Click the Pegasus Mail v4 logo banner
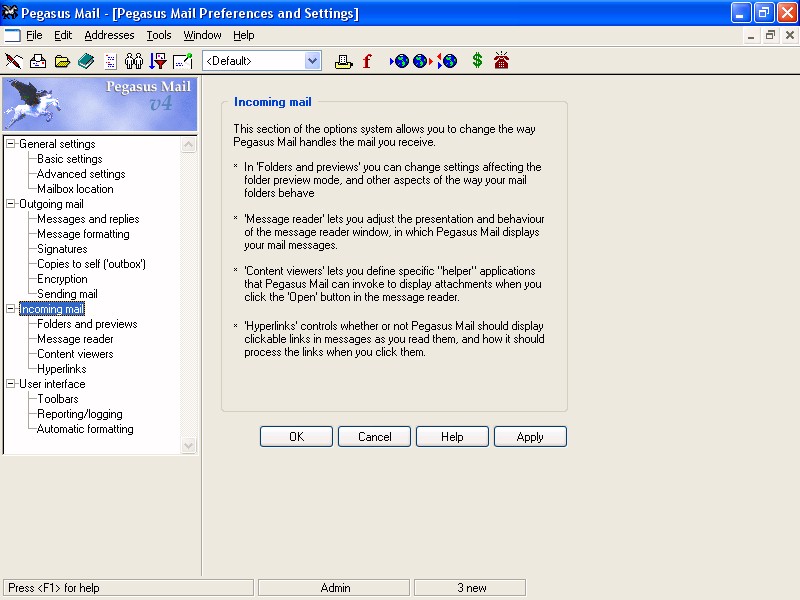The width and height of the screenshot is (800, 600). (x=100, y=104)
